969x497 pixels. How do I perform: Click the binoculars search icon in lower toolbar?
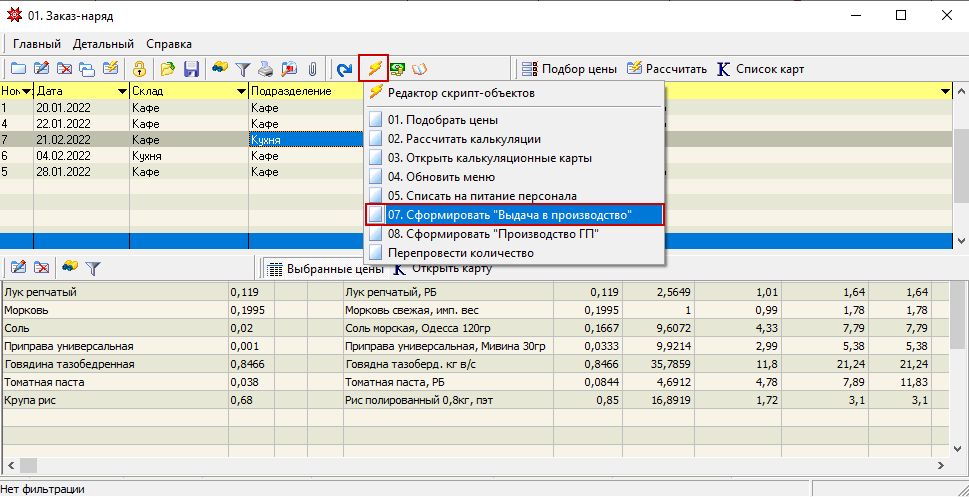point(70,267)
